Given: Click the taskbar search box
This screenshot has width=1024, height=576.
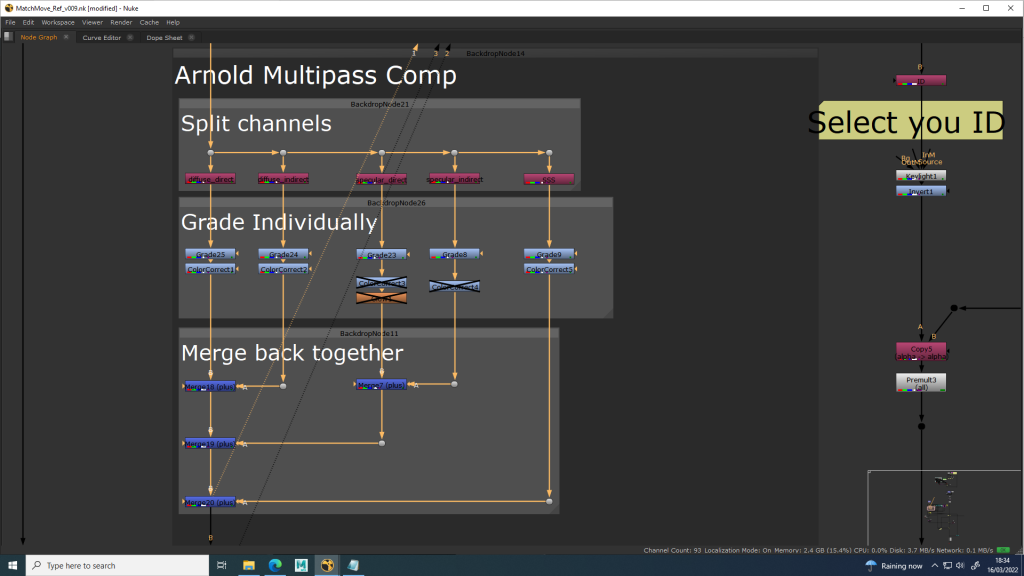Looking at the screenshot, I should [x=118, y=566].
